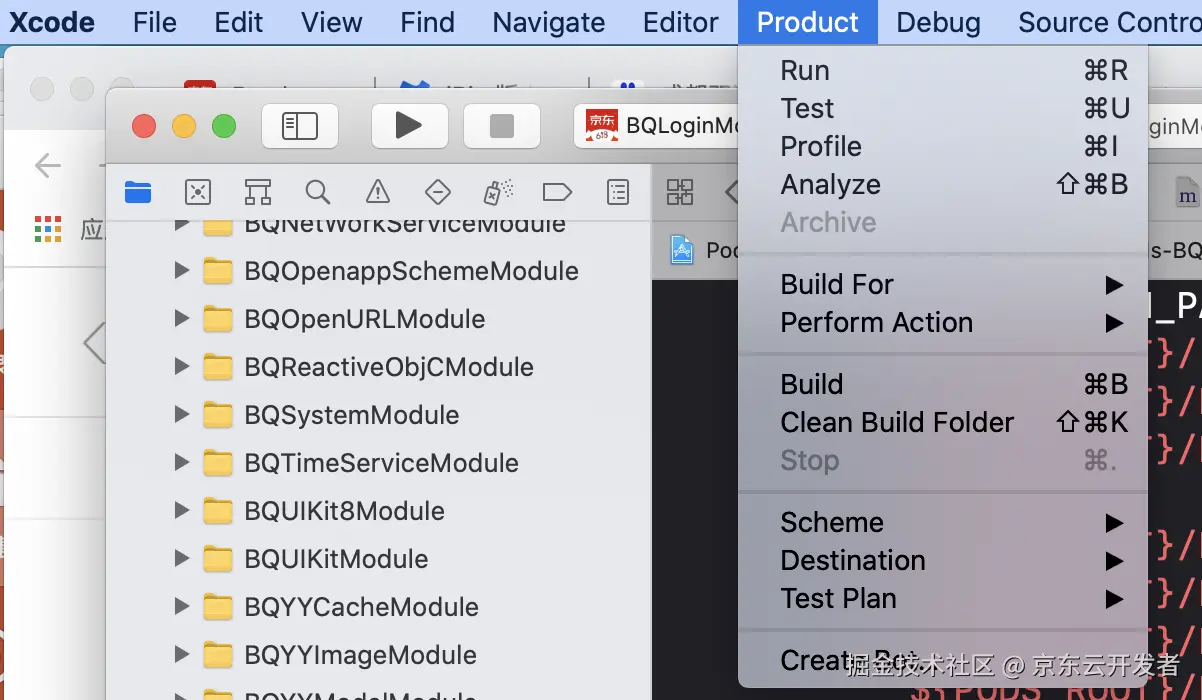Open the Find navigator magnifier icon
The width and height of the screenshot is (1202, 700).
pyautogui.click(x=318, y=192)
